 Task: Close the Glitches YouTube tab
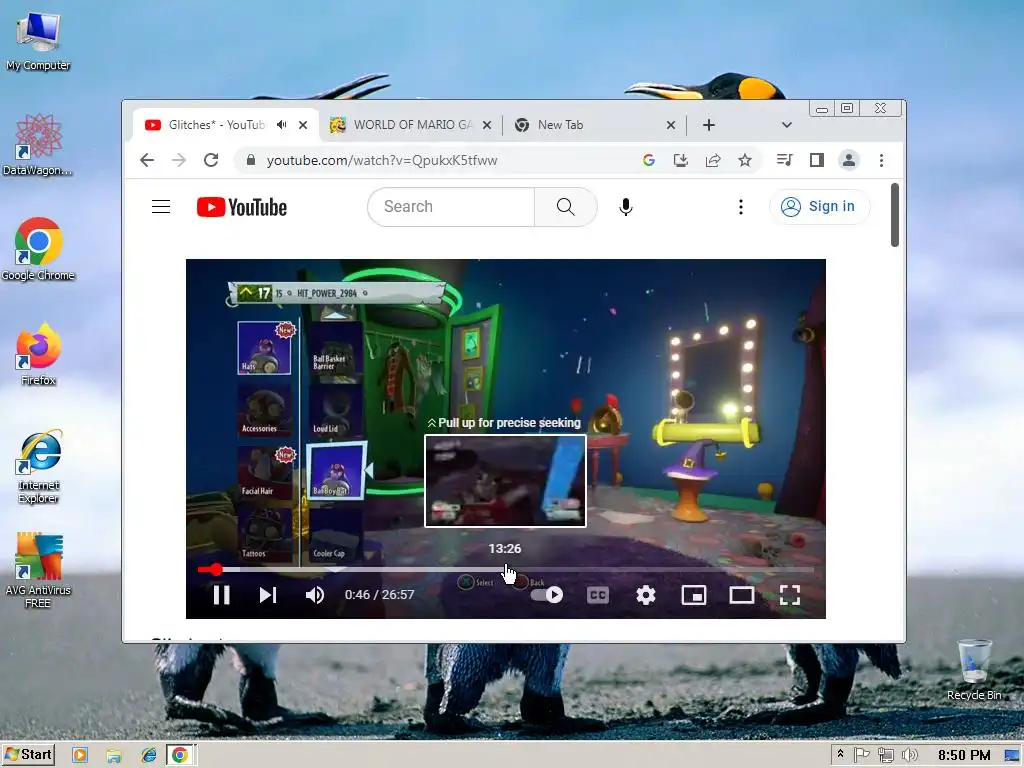point(303,125)
